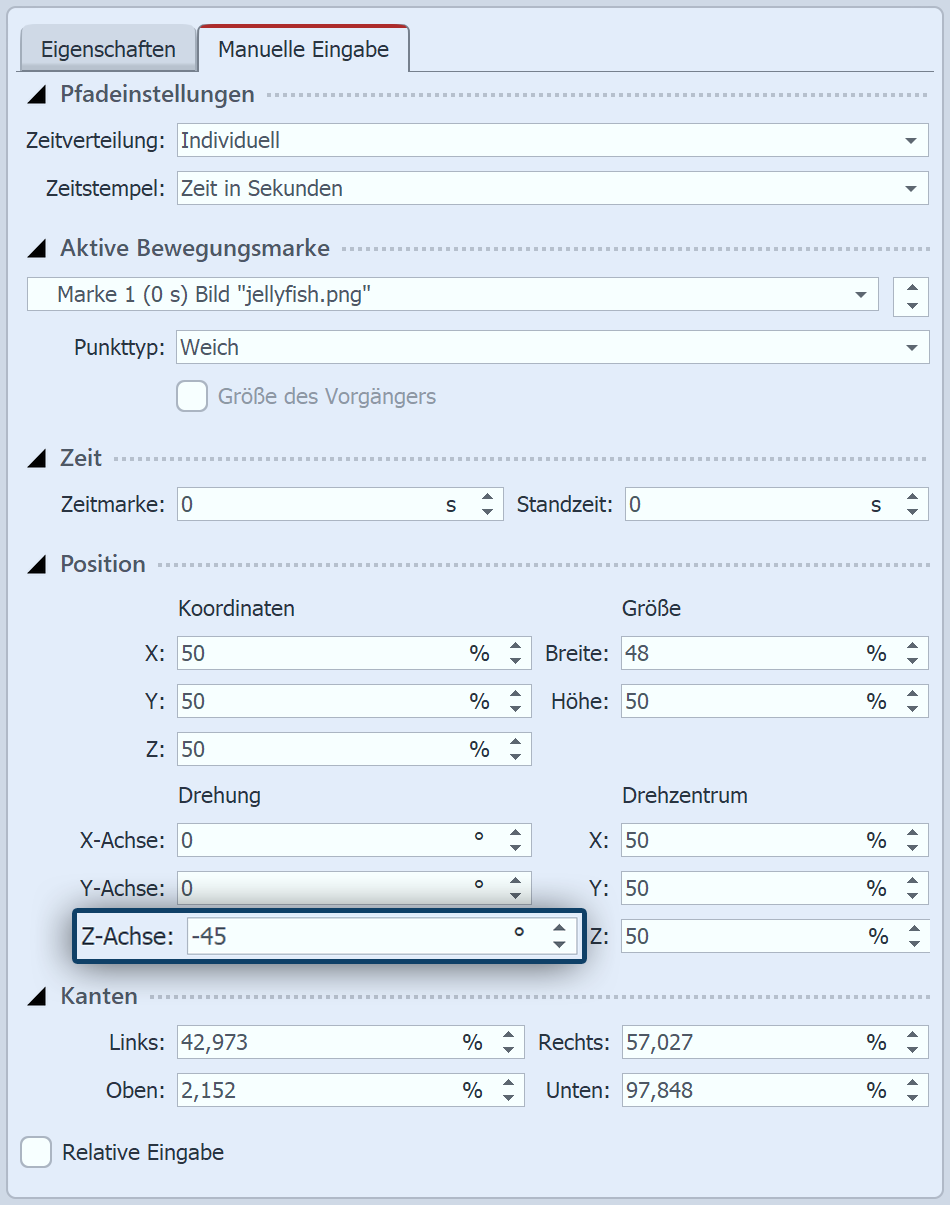Click the Unten edge spinner arrows
The image size is (950, 1205).
911,1090
